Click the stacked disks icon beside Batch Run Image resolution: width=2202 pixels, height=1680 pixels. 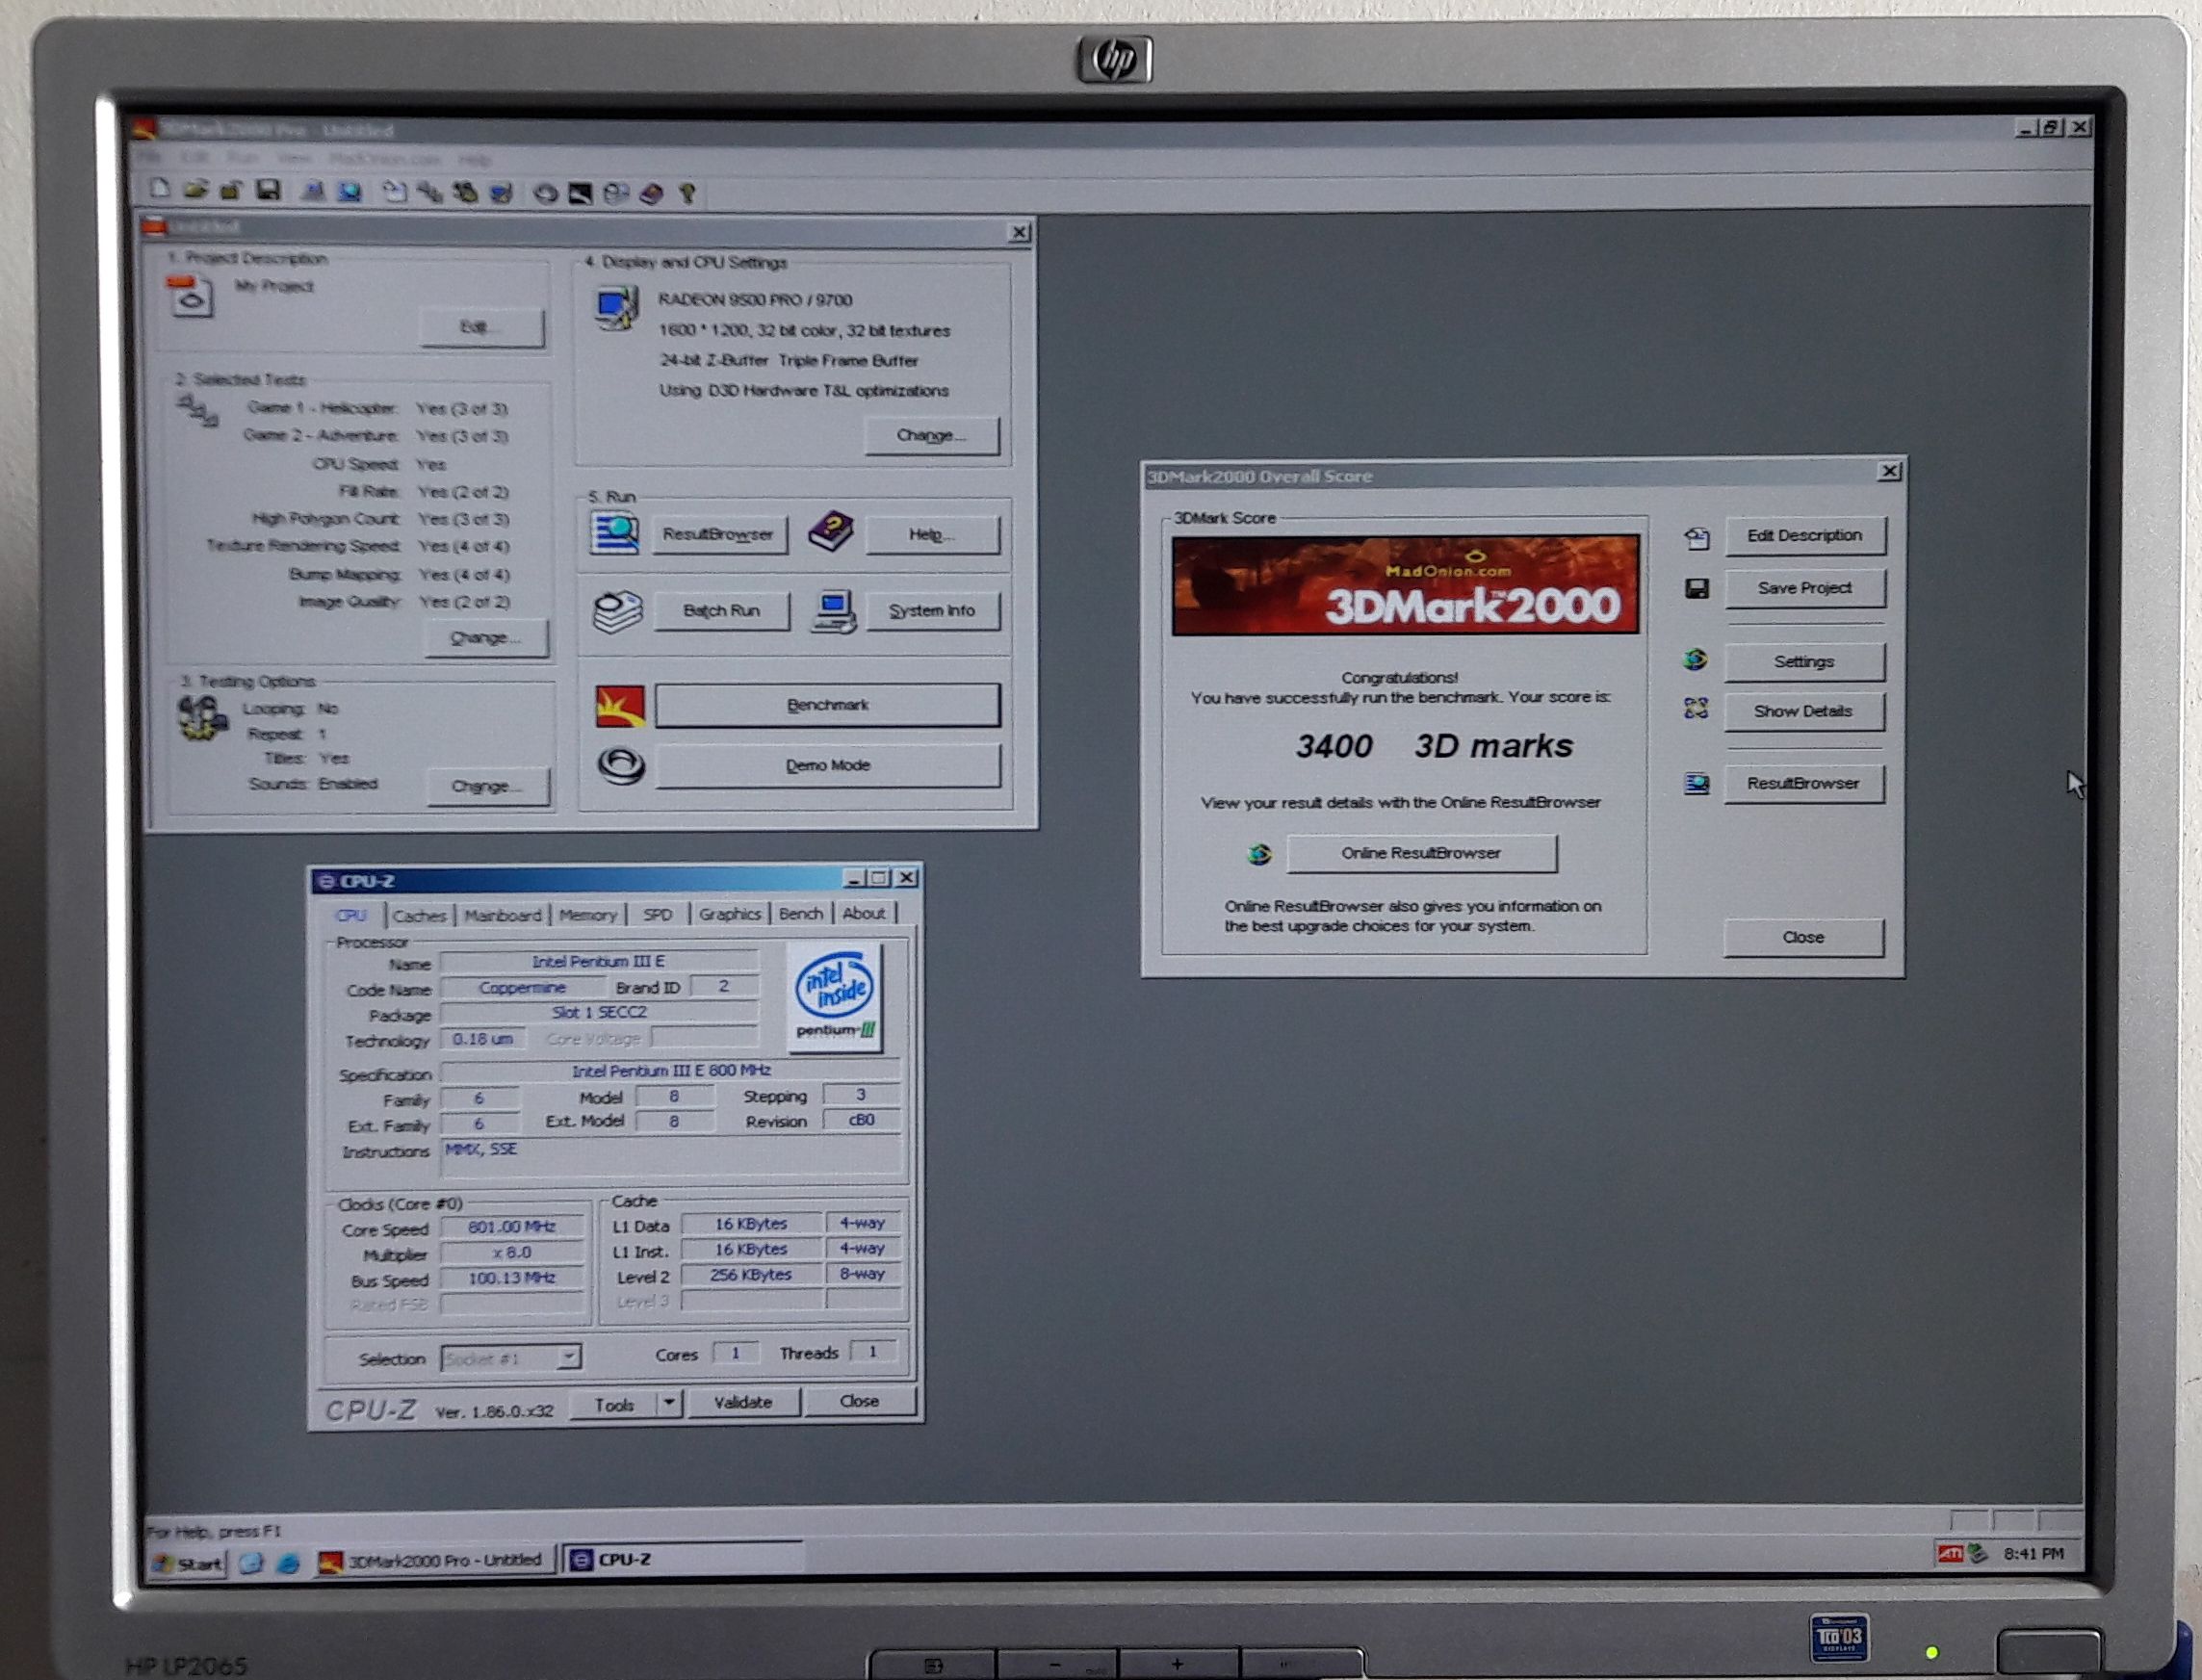(618, 611)
